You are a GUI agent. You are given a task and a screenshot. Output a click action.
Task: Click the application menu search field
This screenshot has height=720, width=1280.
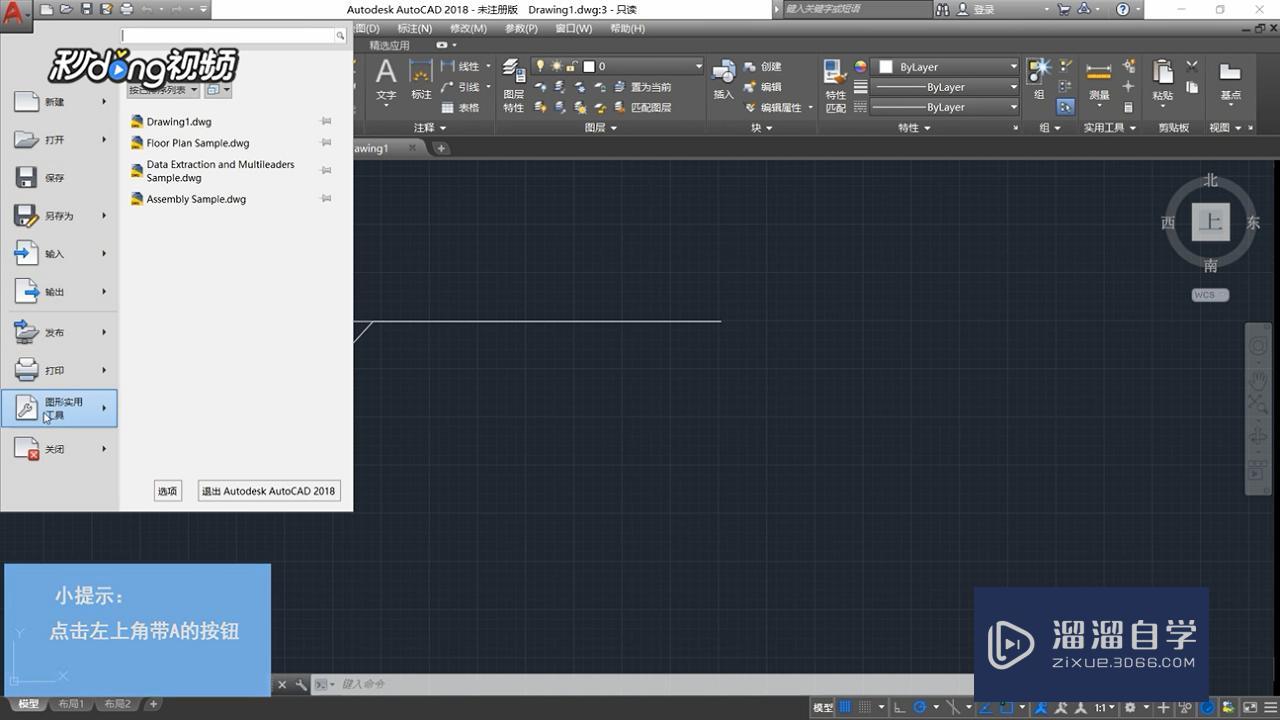coord(228,36)
